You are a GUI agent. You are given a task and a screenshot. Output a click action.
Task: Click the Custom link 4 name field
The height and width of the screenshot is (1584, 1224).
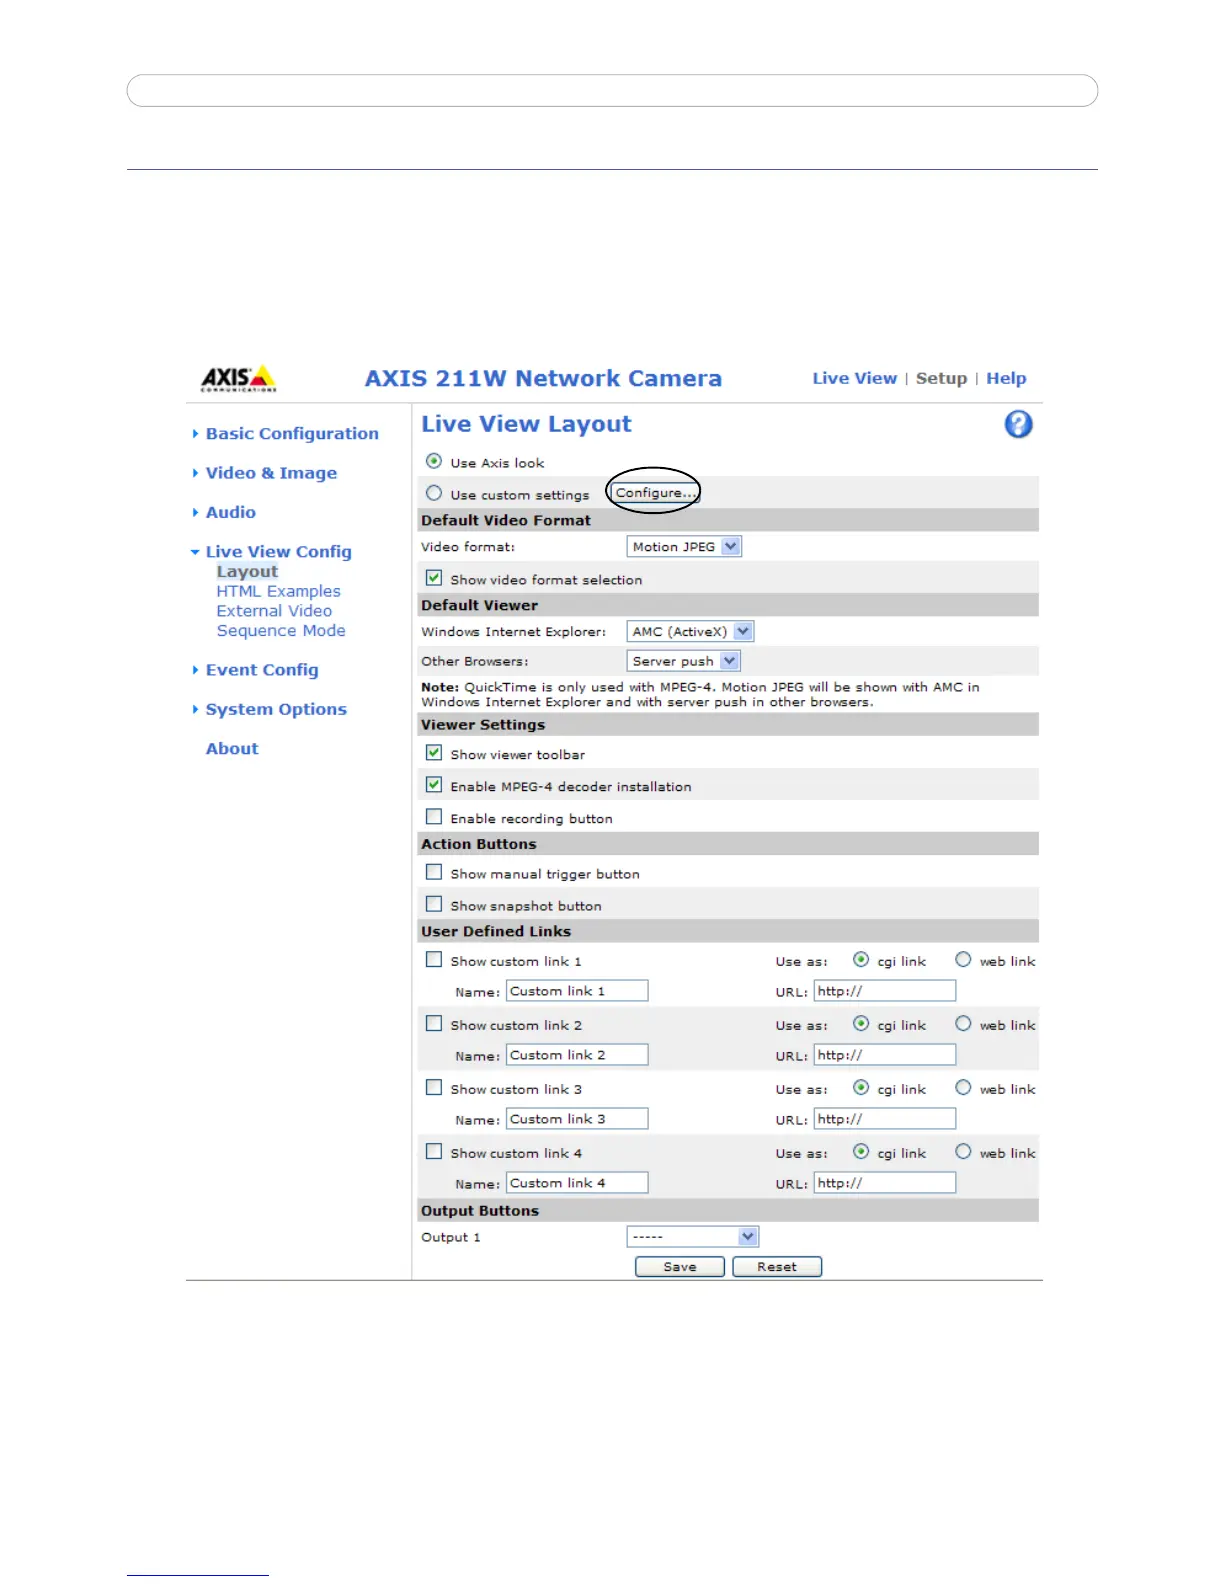coord(577,1183)
